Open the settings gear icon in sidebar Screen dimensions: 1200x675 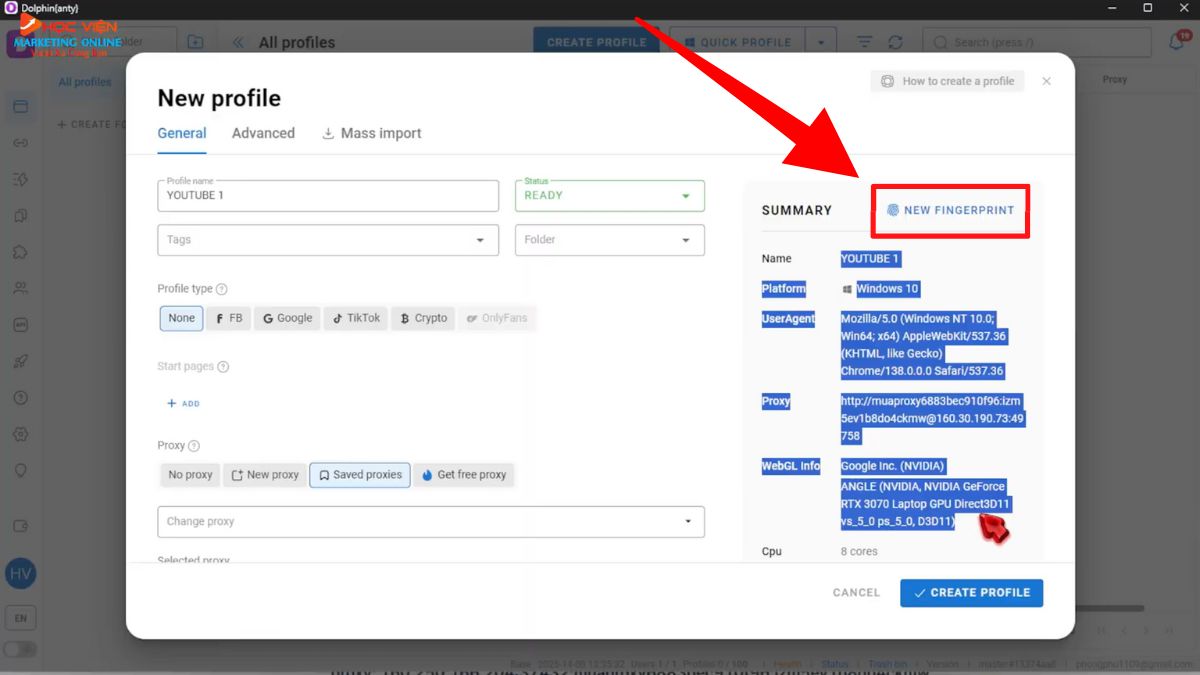click(20, 434)
